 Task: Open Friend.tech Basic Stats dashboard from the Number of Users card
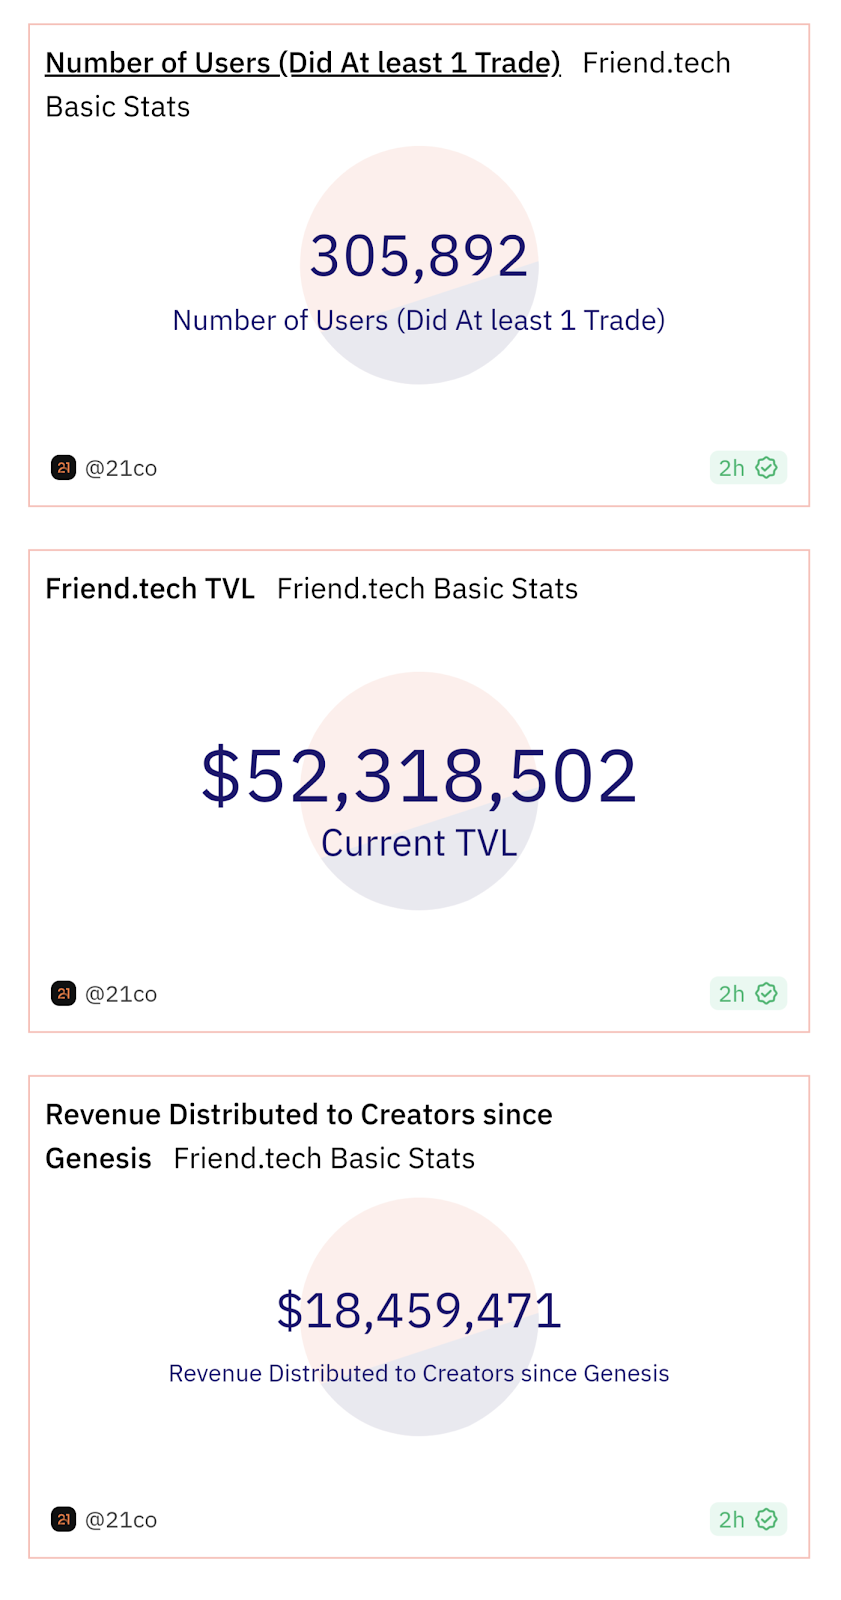click(x=656, y=63)
